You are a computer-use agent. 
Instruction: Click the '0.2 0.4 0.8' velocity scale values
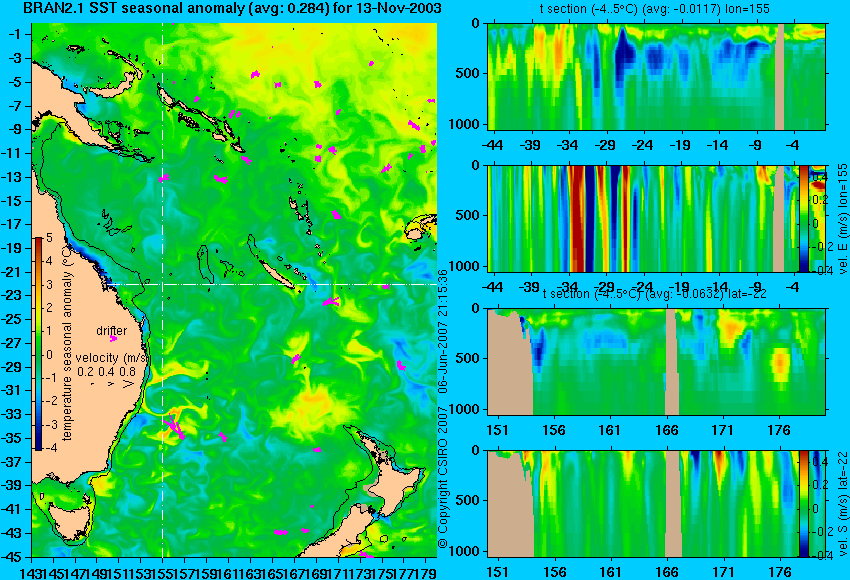pyautogui.click(x=106, y=372)
